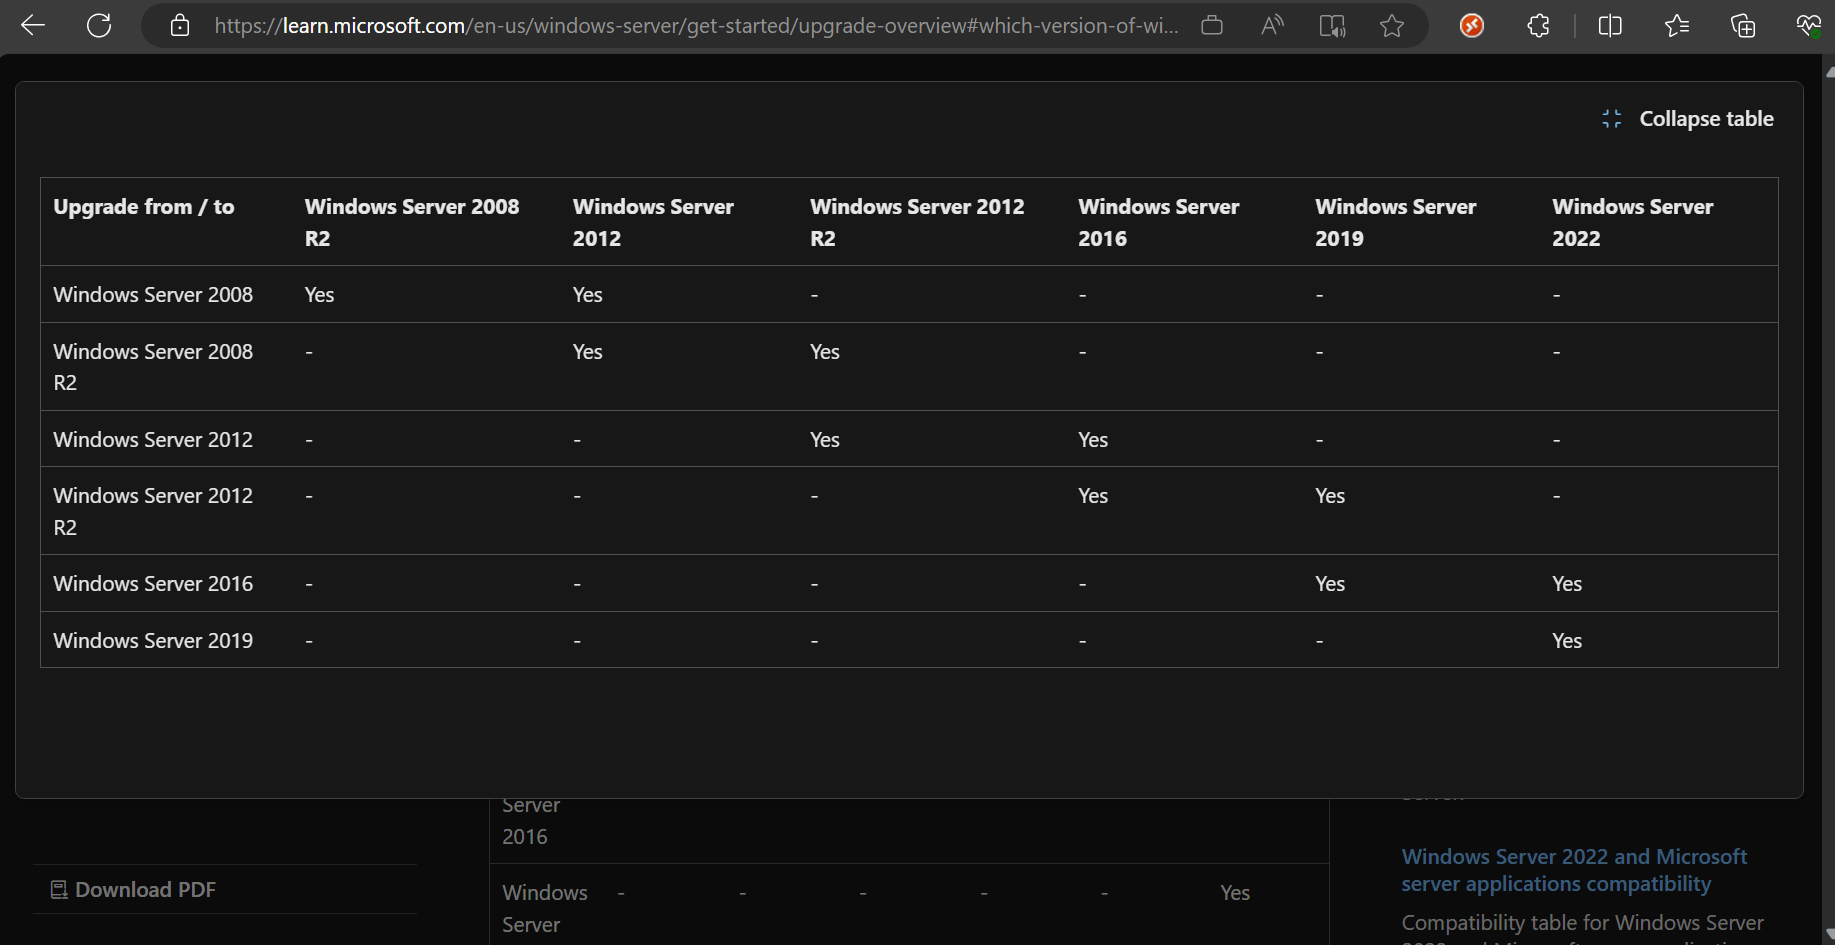Click "Yes" for Server 2019 to Server 2022
Screen dimensions: 1835x945
1567,641
